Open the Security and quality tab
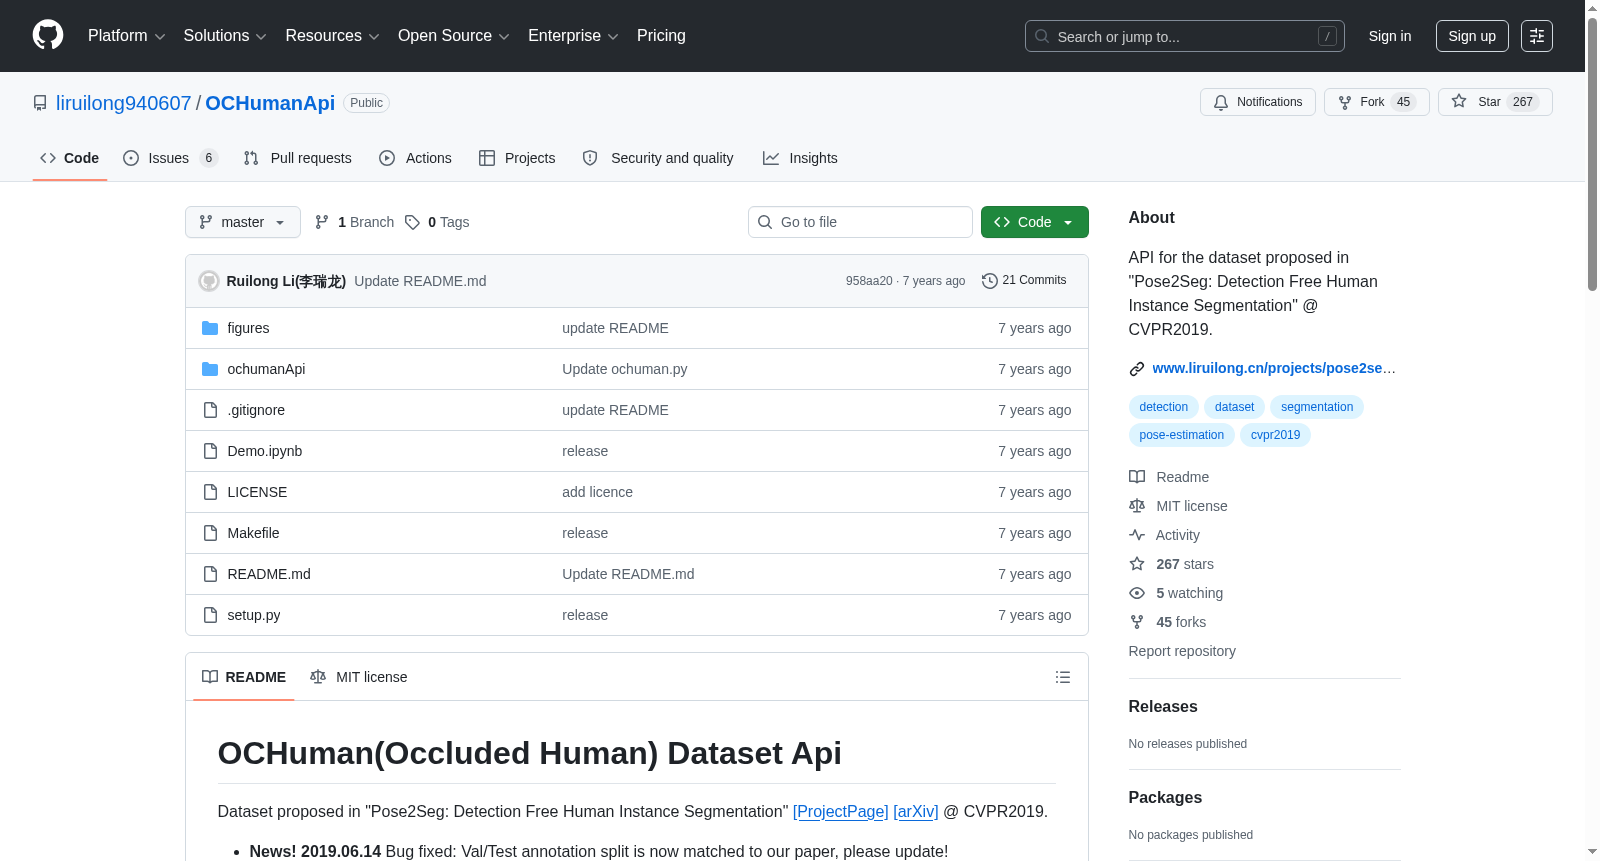1600x861 pixels. pos(658,158)
